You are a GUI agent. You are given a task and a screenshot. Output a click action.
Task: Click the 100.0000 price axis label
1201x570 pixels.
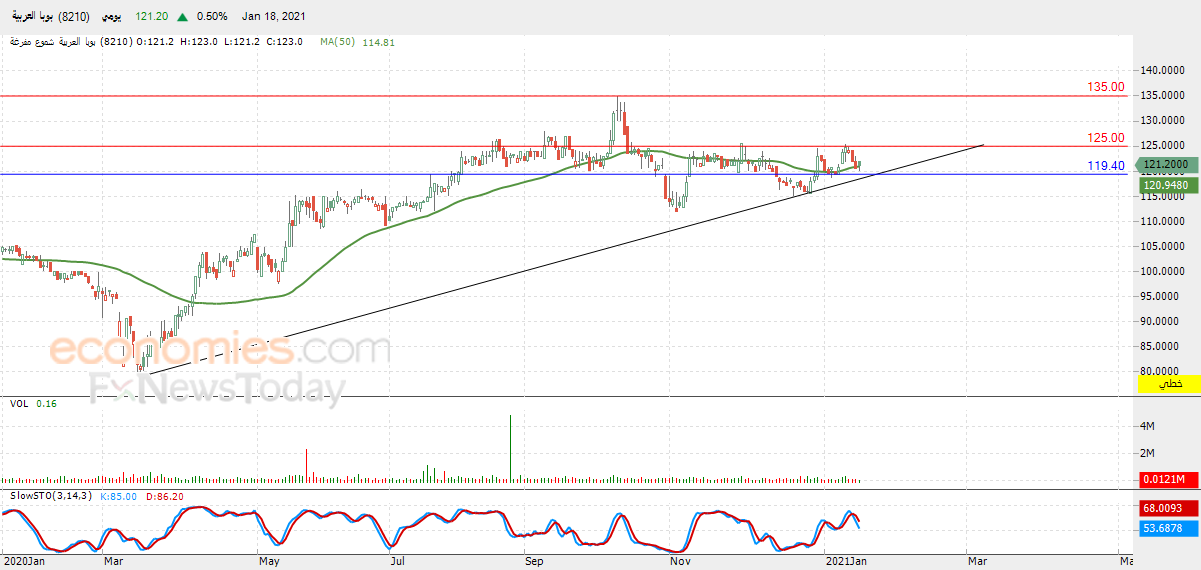point(1163,271)
